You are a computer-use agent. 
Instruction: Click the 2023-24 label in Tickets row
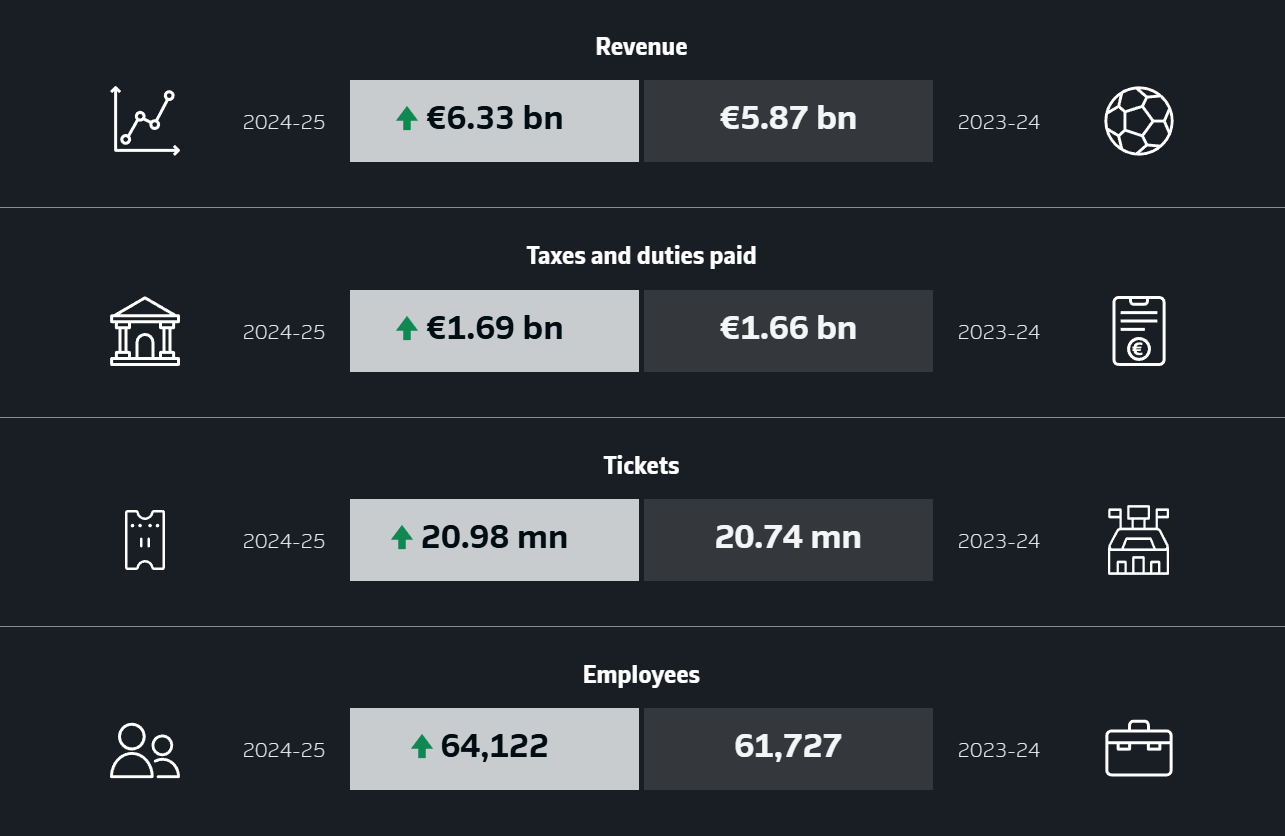point(999,541)
